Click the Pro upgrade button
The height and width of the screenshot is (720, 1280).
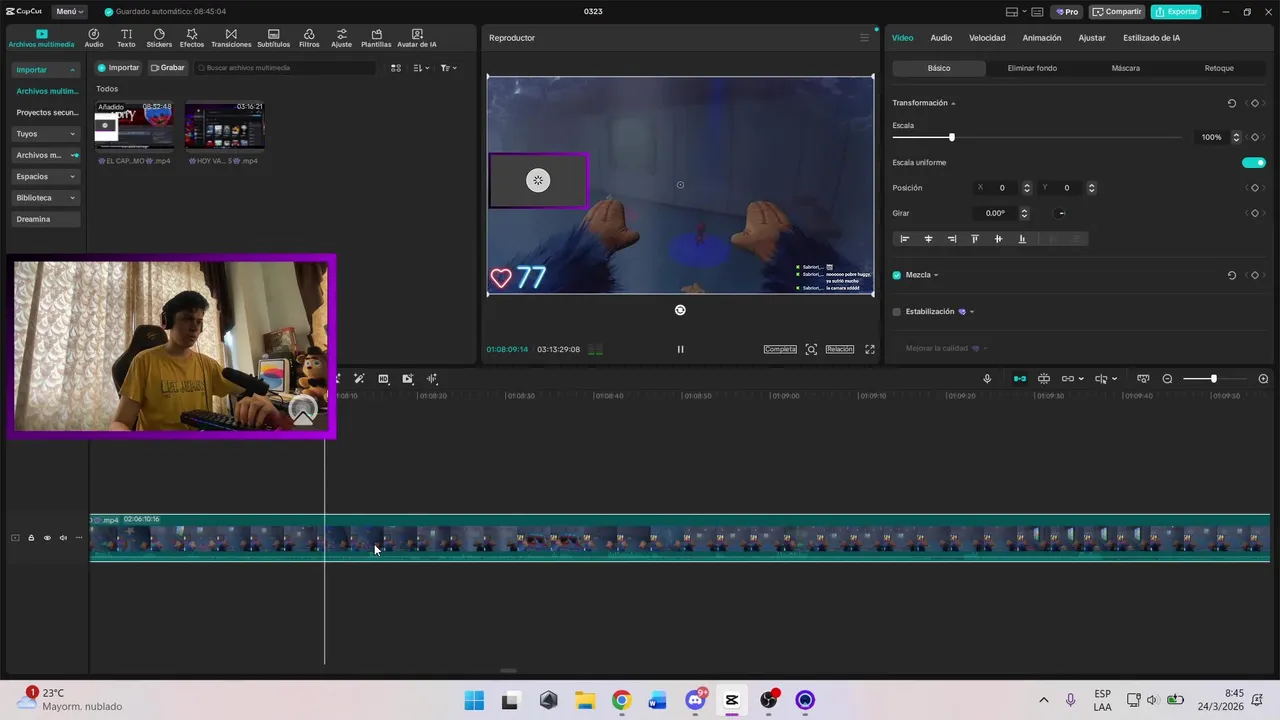[1067, 12]
